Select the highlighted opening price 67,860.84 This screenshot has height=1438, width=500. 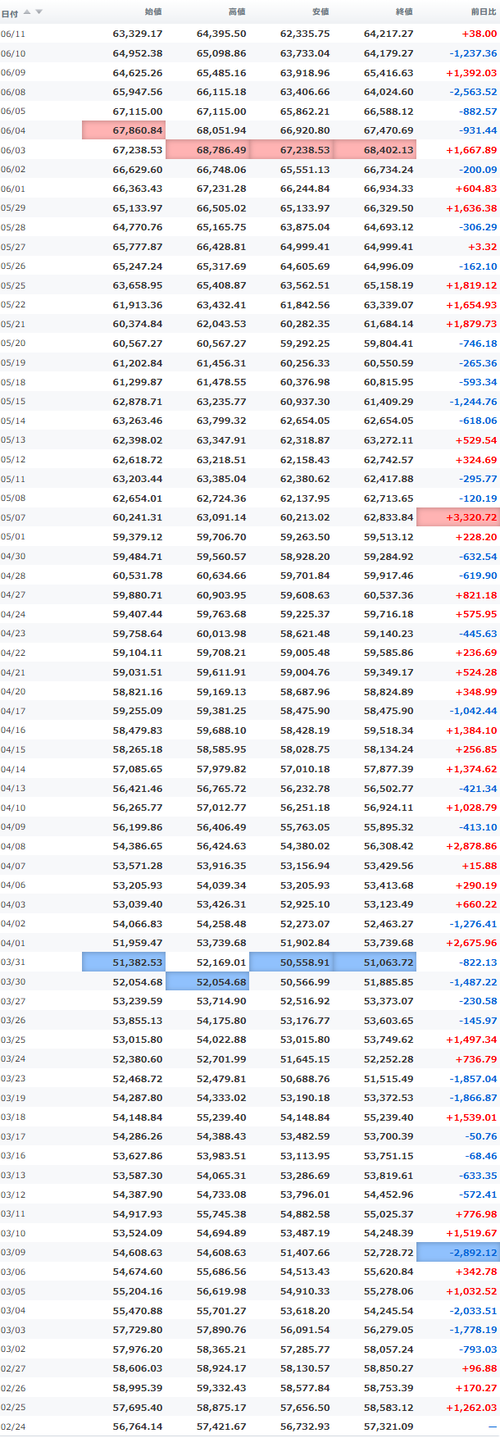click(124, 130)
